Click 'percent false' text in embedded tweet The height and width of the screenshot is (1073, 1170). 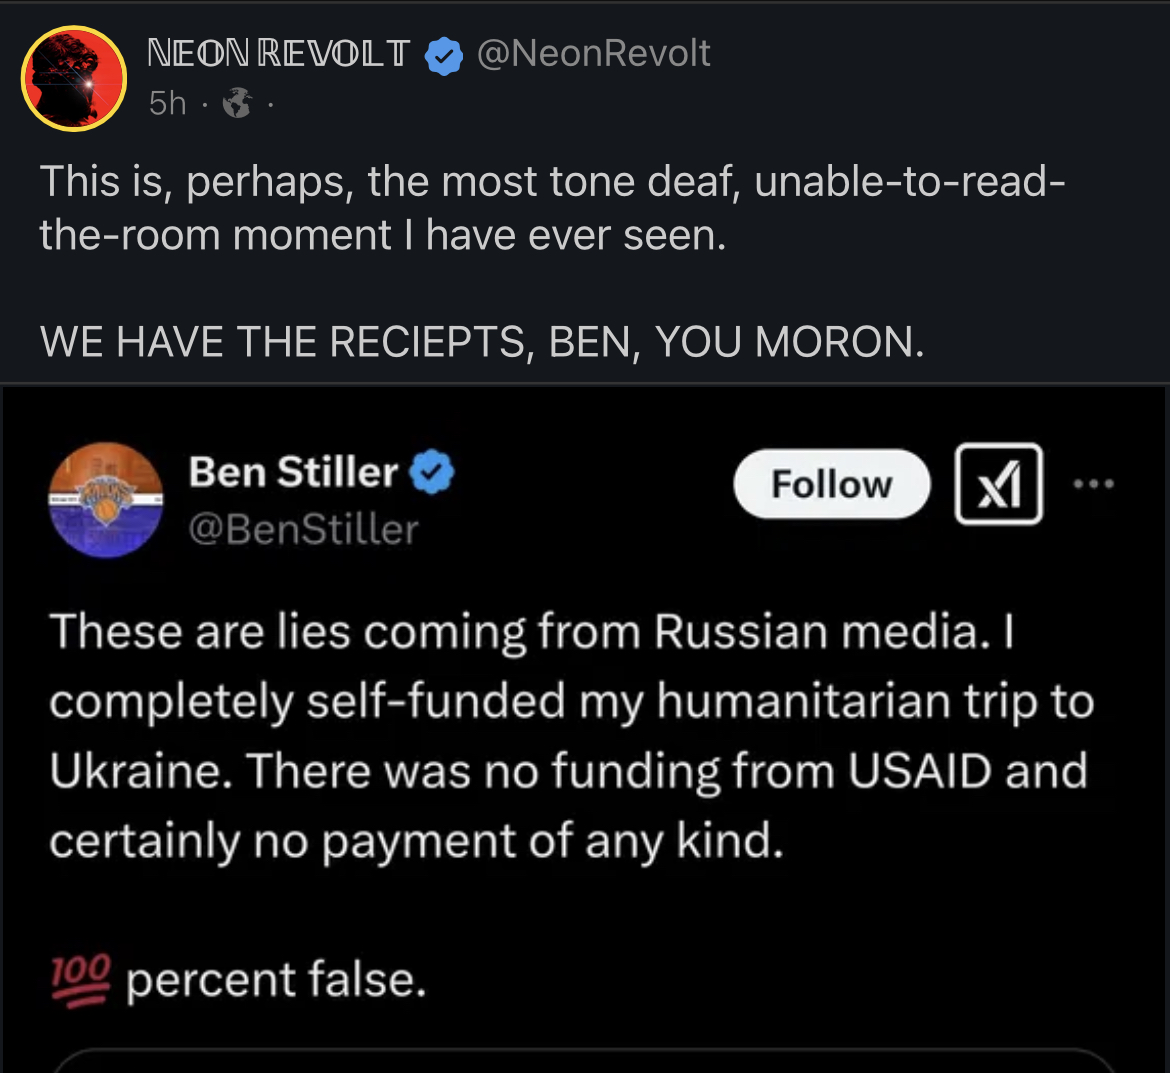[x=275, y=980]
